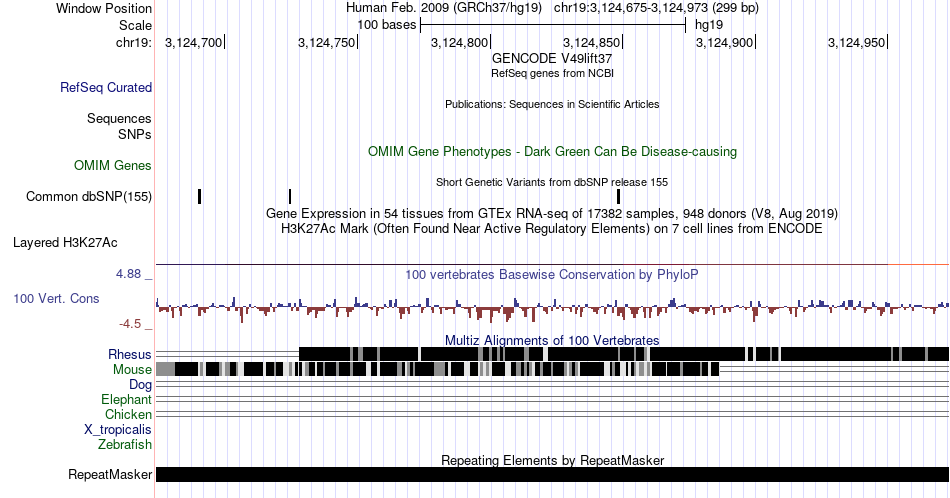Click the dbSNP variant mark before 3,124,750
This screenshot has height=498, width=950.
[290, 196]
